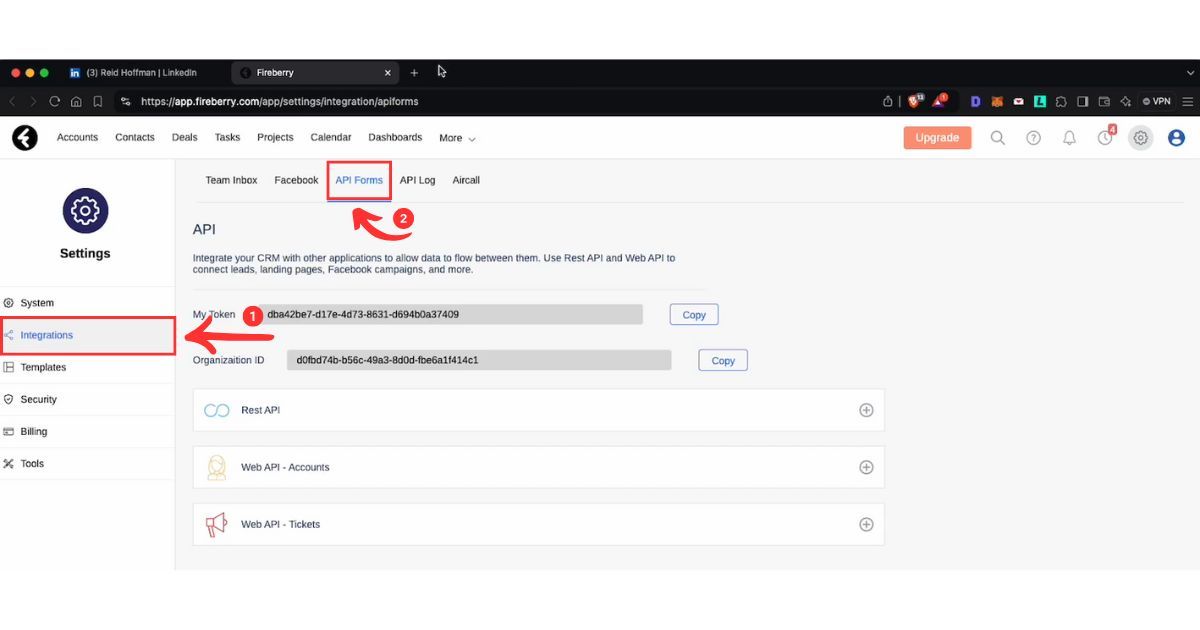
Task: Click the Web API - Tickets megaphone icon
Action: click(x=217, y=524)
